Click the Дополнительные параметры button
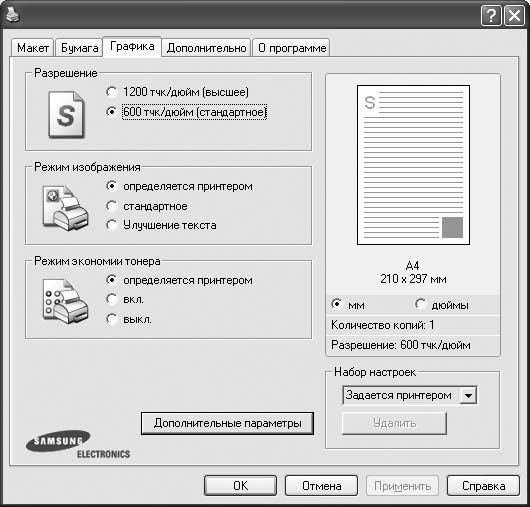Screen dimensions: 530x507 [x=227, y=423]
